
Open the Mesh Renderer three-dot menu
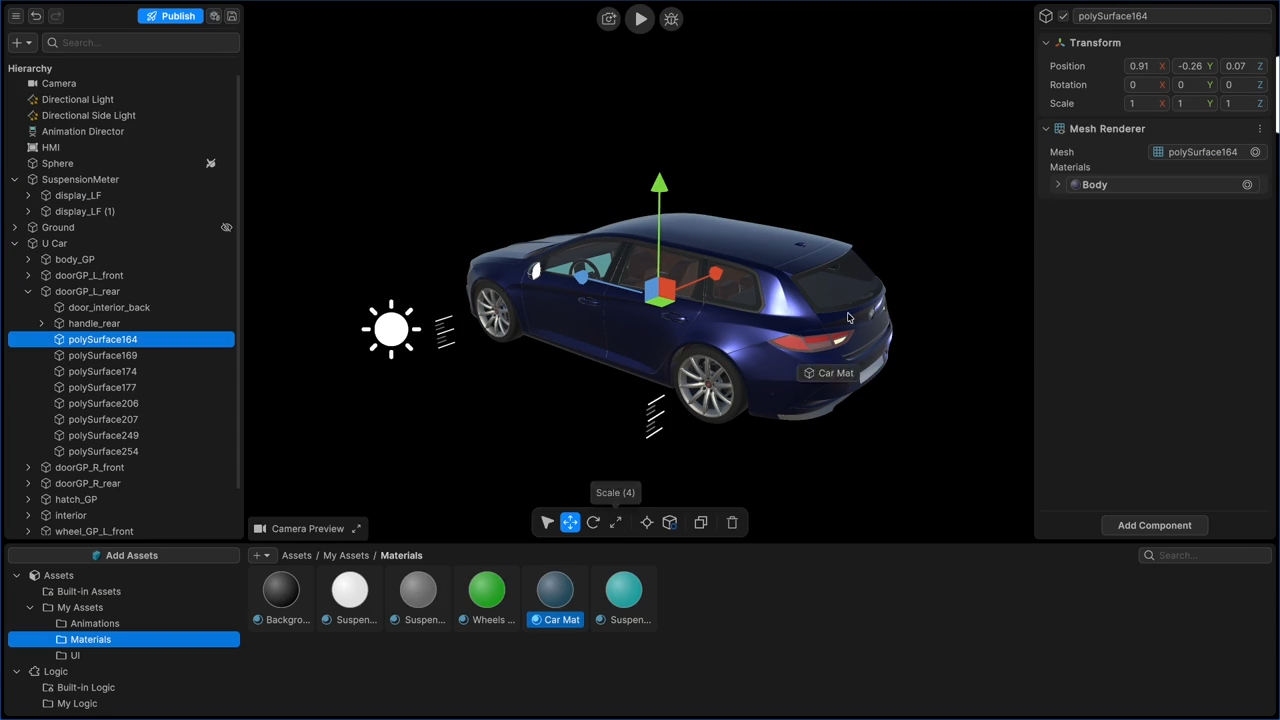coord(1259,129)
